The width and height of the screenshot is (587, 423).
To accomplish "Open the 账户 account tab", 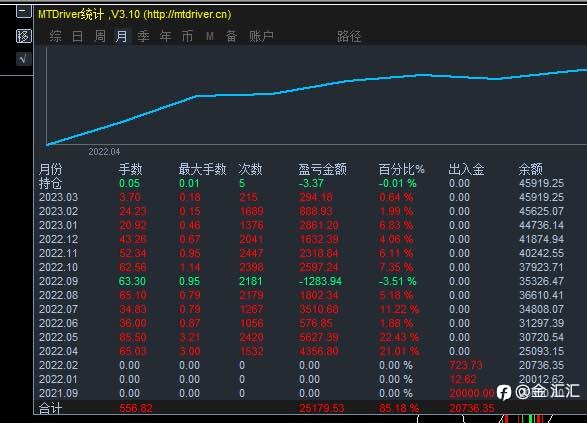I will pos(261,36).
